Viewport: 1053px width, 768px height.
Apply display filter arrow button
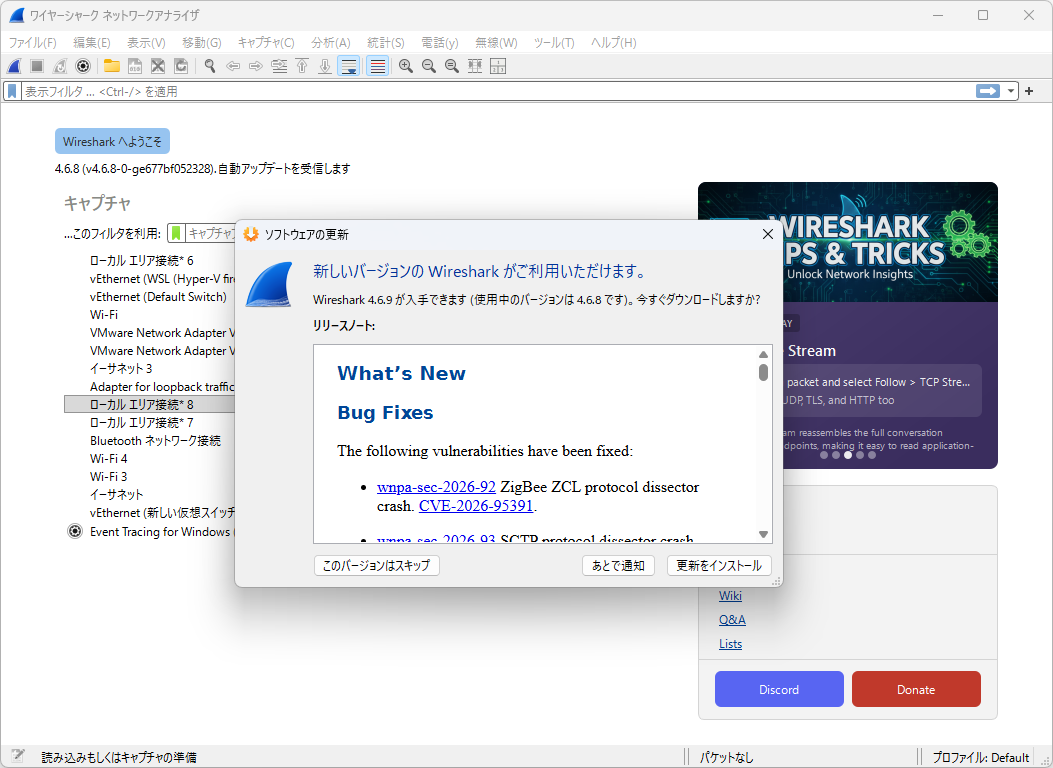tap(988, 91)
